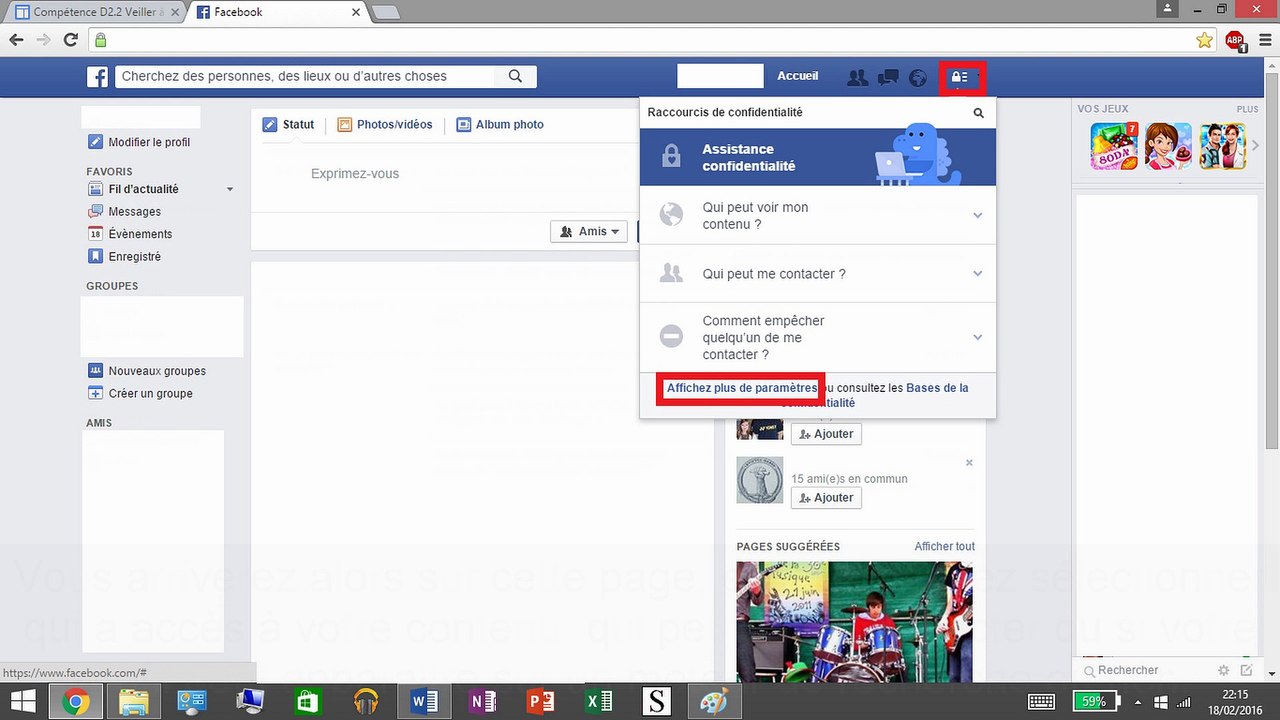1280x720 pixels.
Task: Dismiss the friend suggestion with 15 mutual friends
Action: (x=969, y=463)
